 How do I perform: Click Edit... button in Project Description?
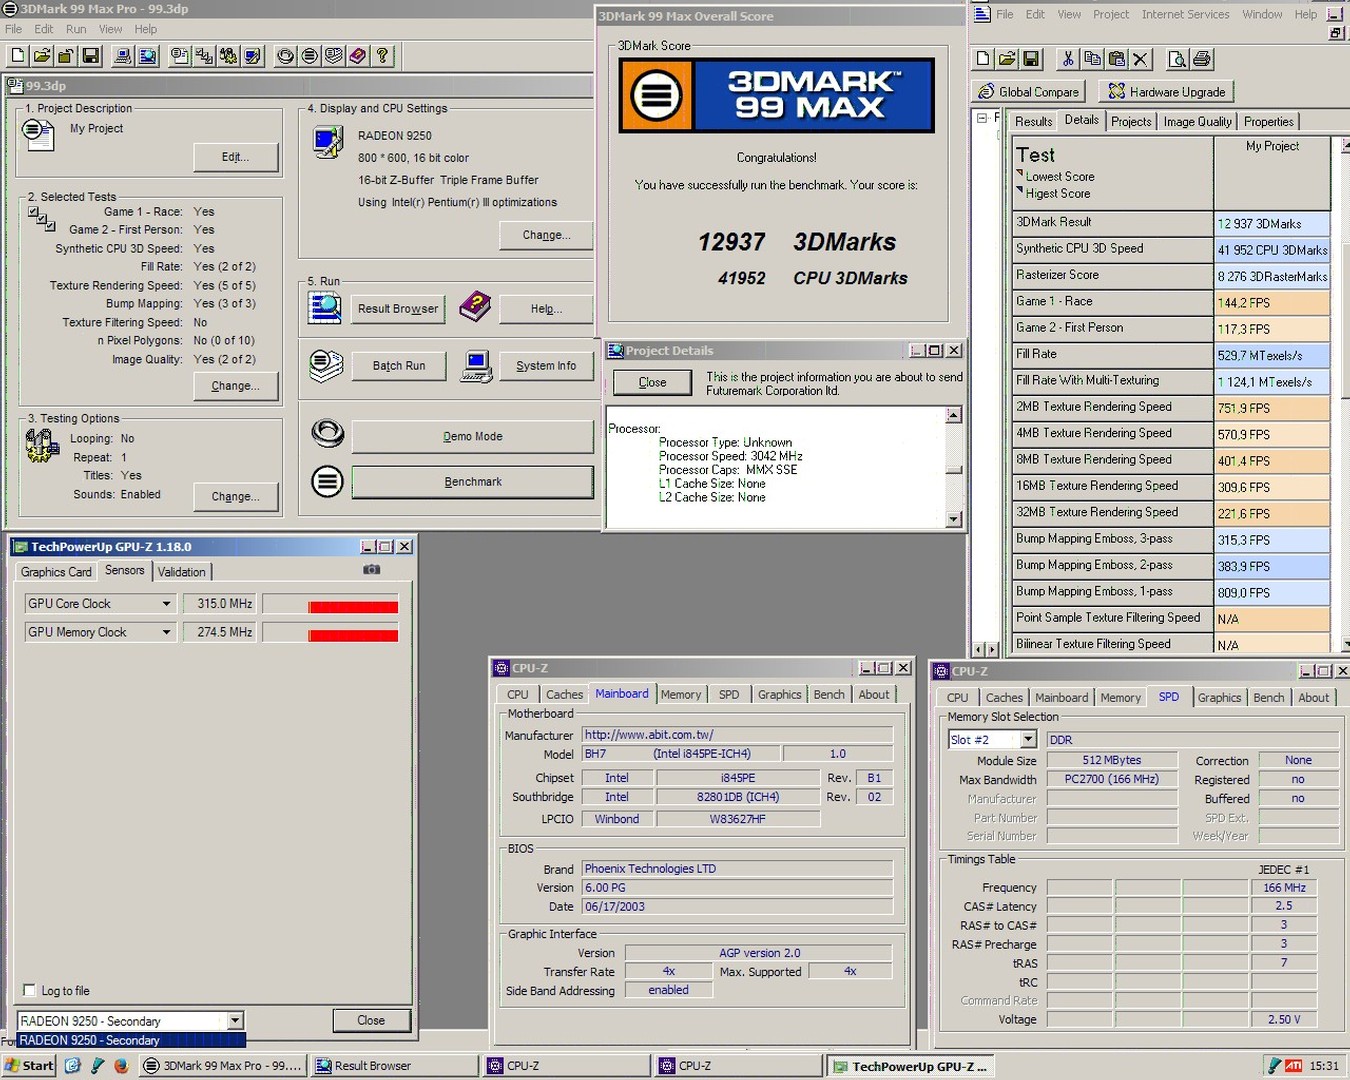236,157
